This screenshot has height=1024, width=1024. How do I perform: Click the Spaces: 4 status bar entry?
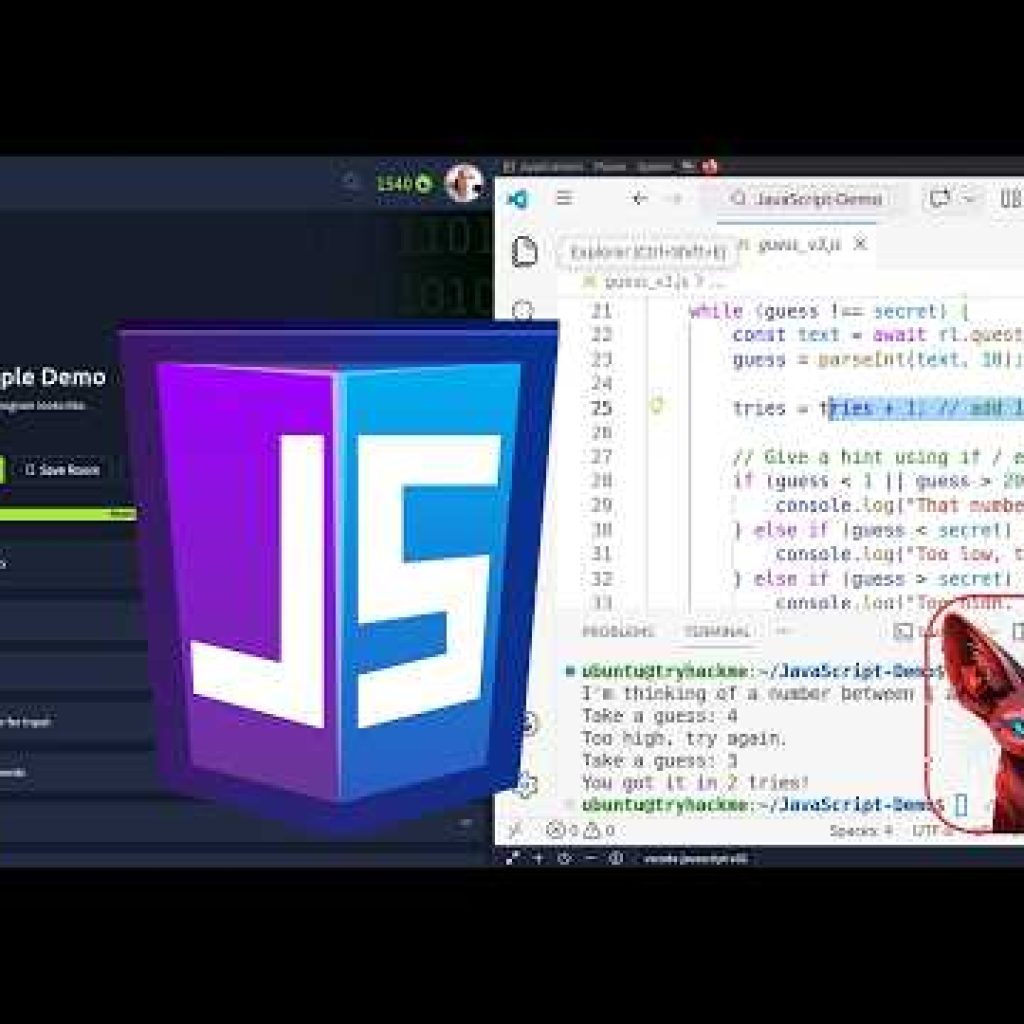point(861,831)
